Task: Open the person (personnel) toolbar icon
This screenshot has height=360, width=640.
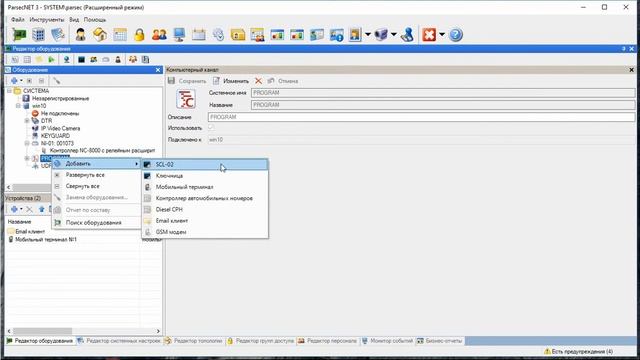Action: (x=80, y=35)
